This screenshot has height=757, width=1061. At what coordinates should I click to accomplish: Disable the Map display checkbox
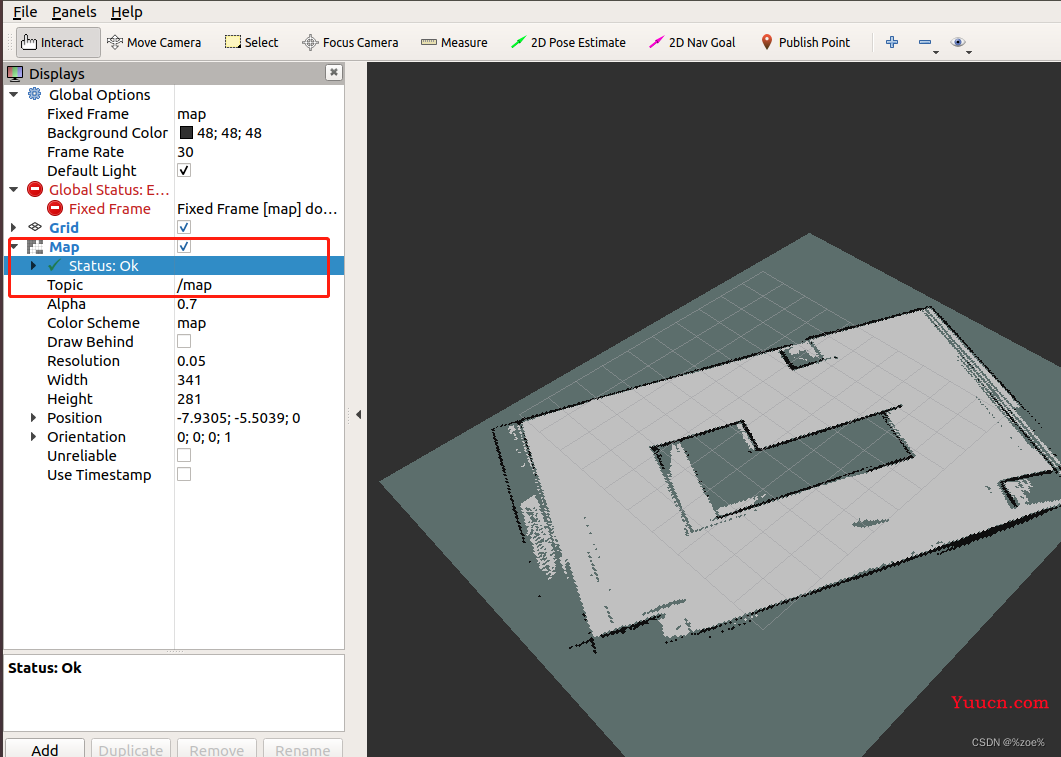tap(184, 246)
